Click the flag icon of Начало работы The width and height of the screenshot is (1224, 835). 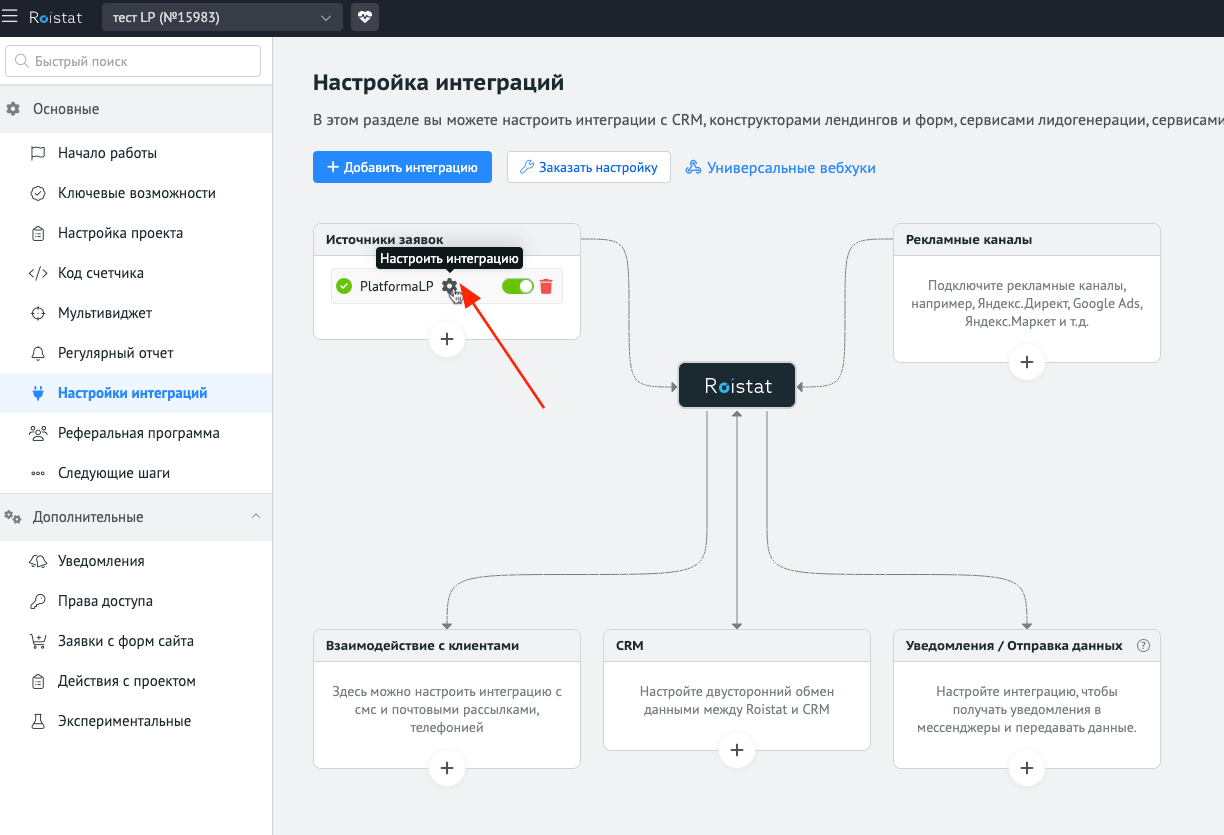38,153
